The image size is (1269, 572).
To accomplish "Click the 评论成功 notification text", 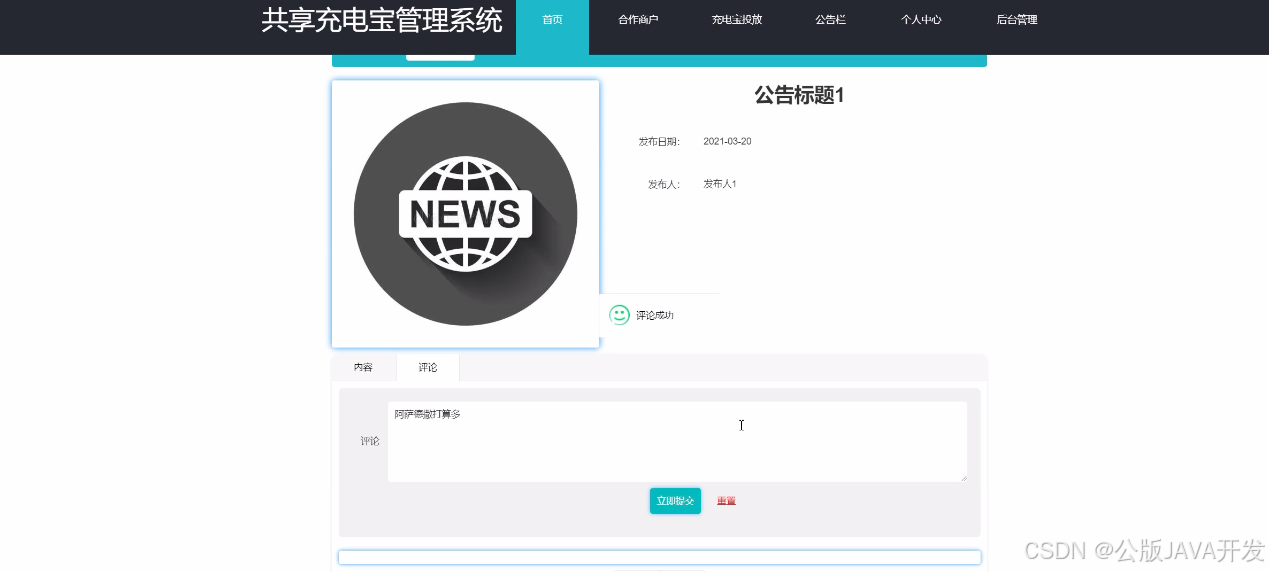I will pyautogui.click(x=655, y=315).
